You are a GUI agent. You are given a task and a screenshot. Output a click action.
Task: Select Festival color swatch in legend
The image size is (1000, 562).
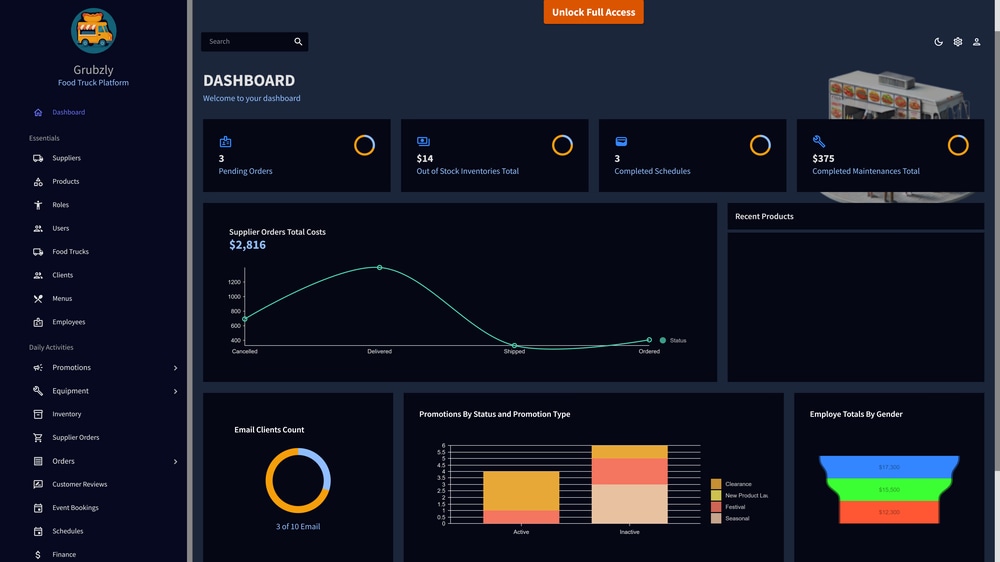[x=716, y=507]
